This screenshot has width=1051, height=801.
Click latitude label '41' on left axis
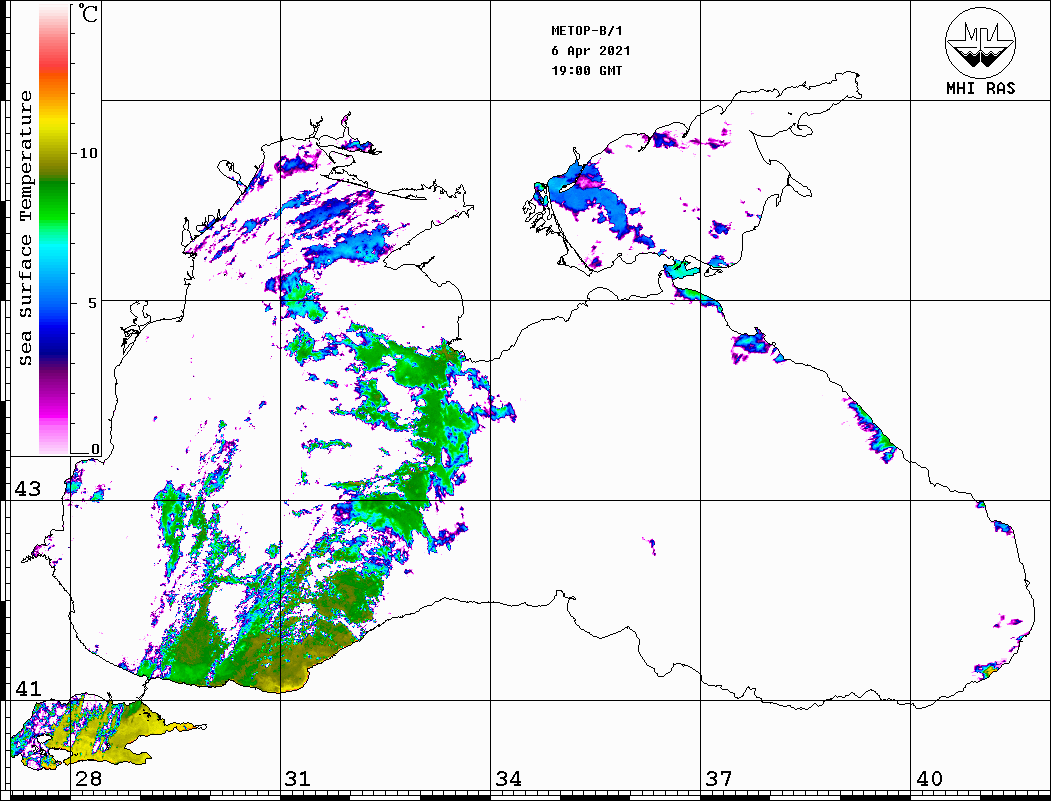coord(28,689)
